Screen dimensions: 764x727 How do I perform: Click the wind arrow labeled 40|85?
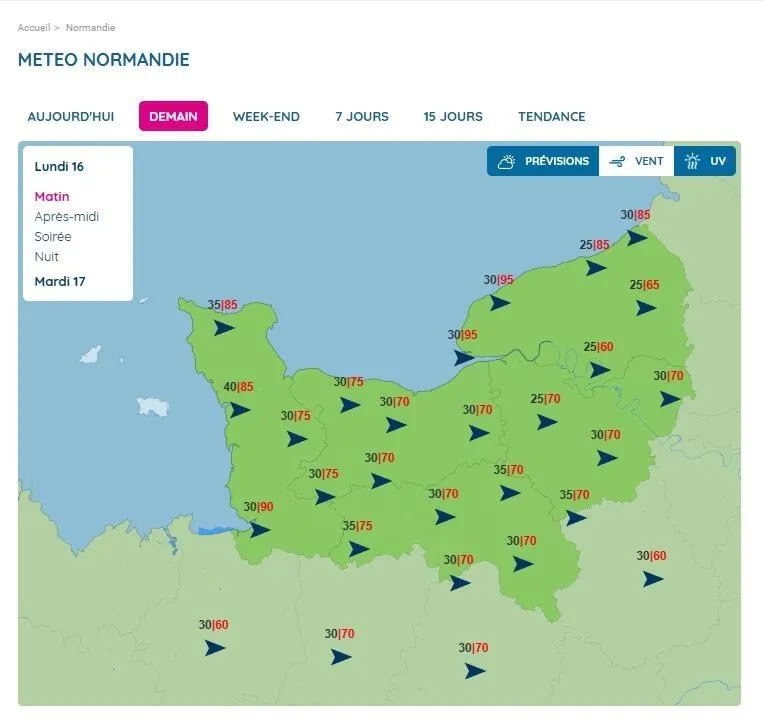(240, 409)
